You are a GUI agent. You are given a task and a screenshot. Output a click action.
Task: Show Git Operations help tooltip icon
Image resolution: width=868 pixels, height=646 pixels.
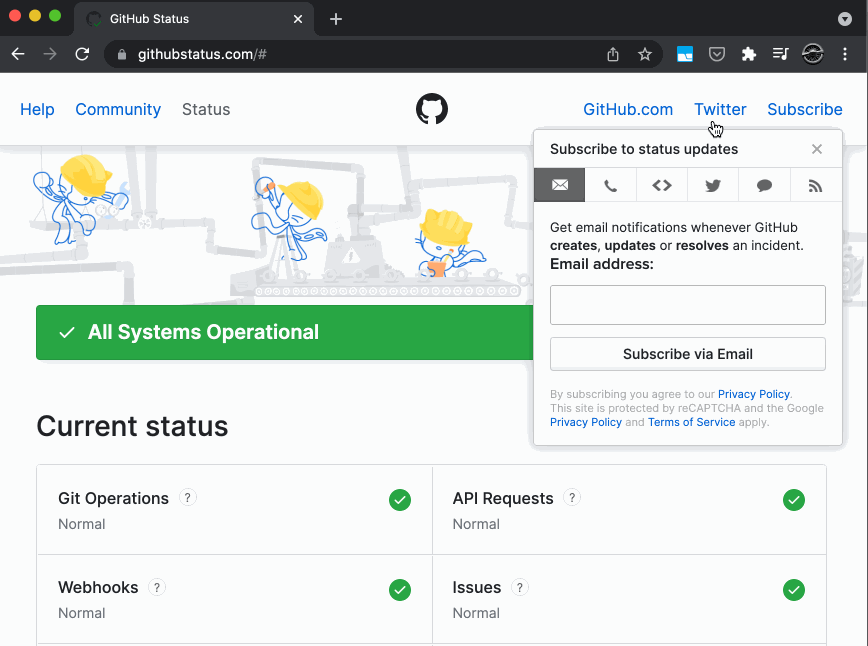pyautogui.click(x=188, y=498)
